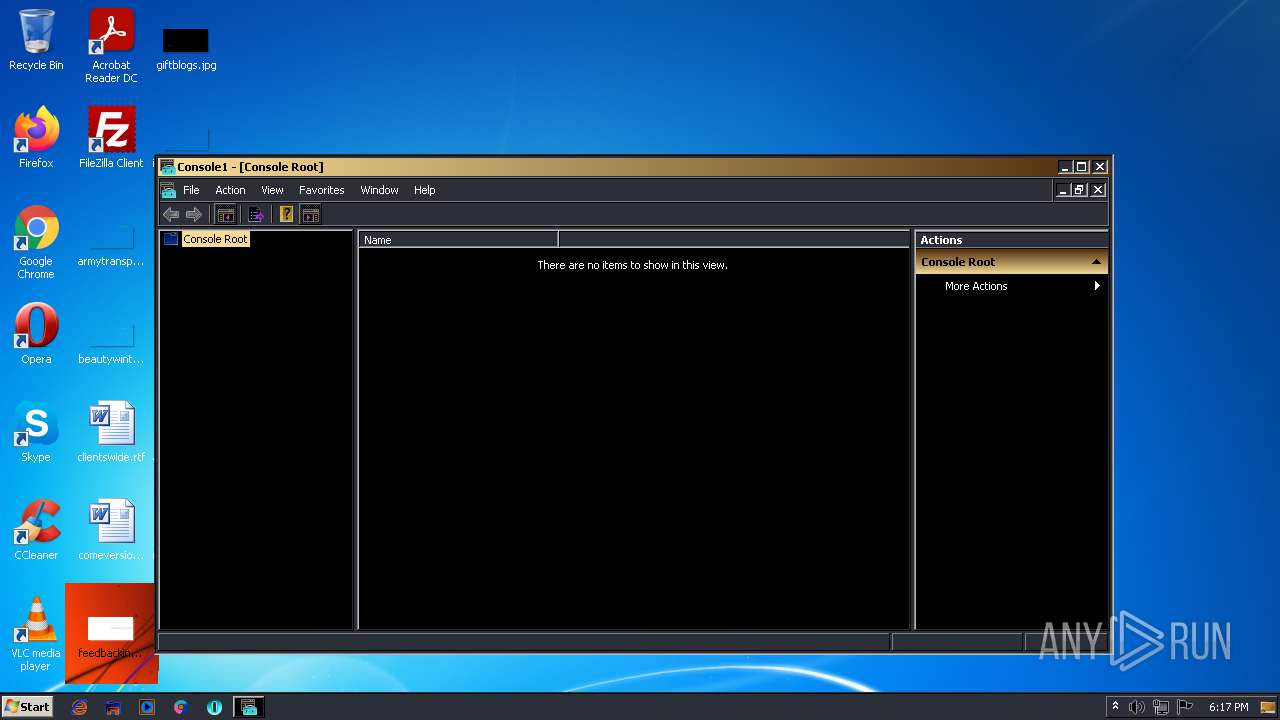Open Firefox desktop shortcut

(x=36, y=138)
